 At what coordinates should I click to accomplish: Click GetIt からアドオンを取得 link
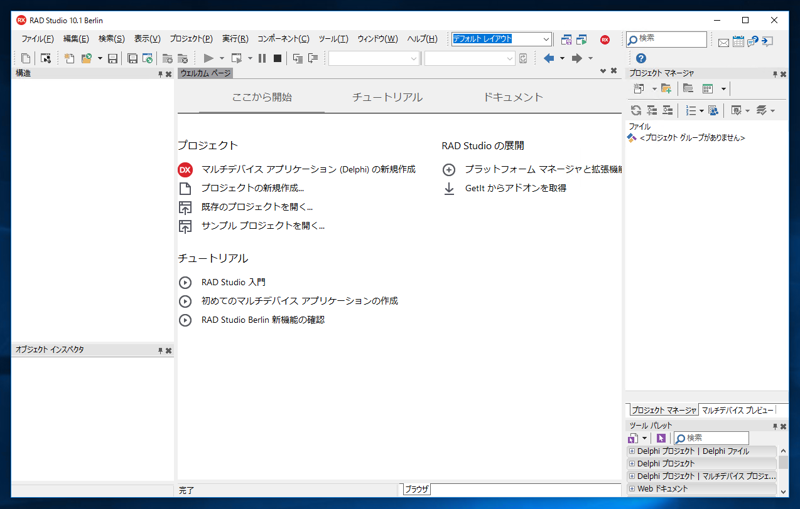(515, 188)
